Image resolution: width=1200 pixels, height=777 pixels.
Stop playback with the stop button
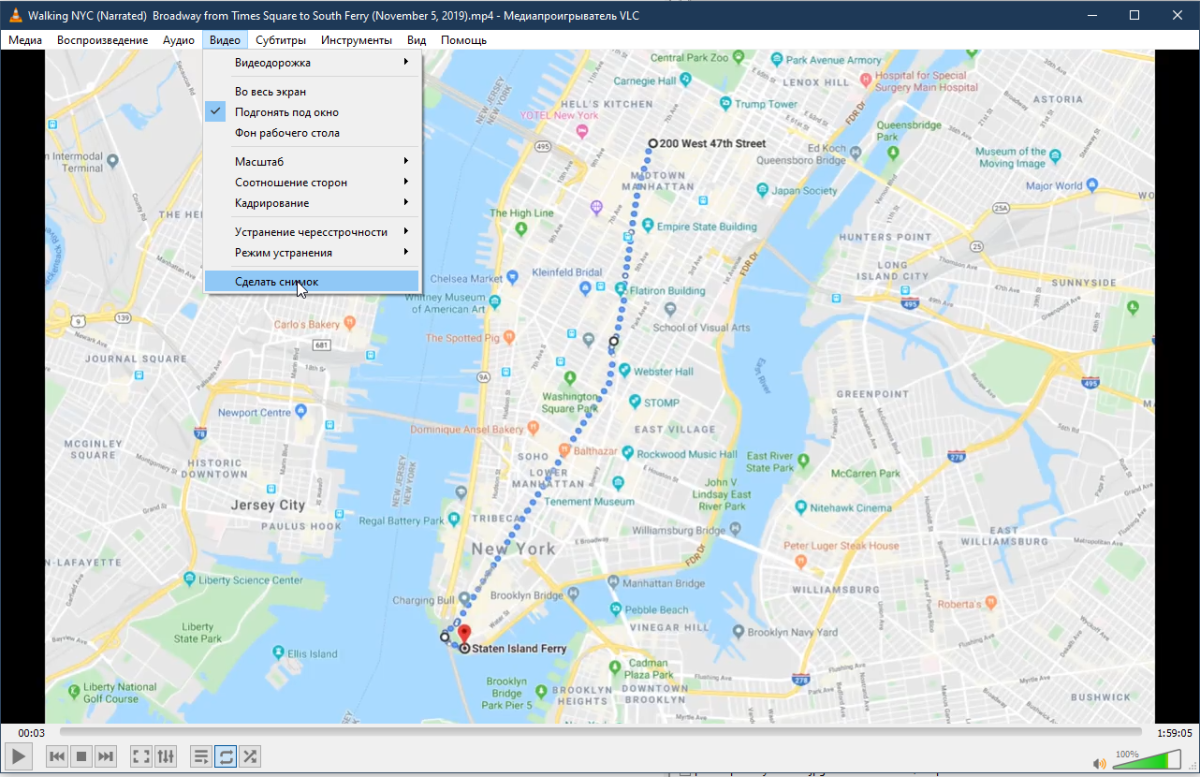coord(82,756)
